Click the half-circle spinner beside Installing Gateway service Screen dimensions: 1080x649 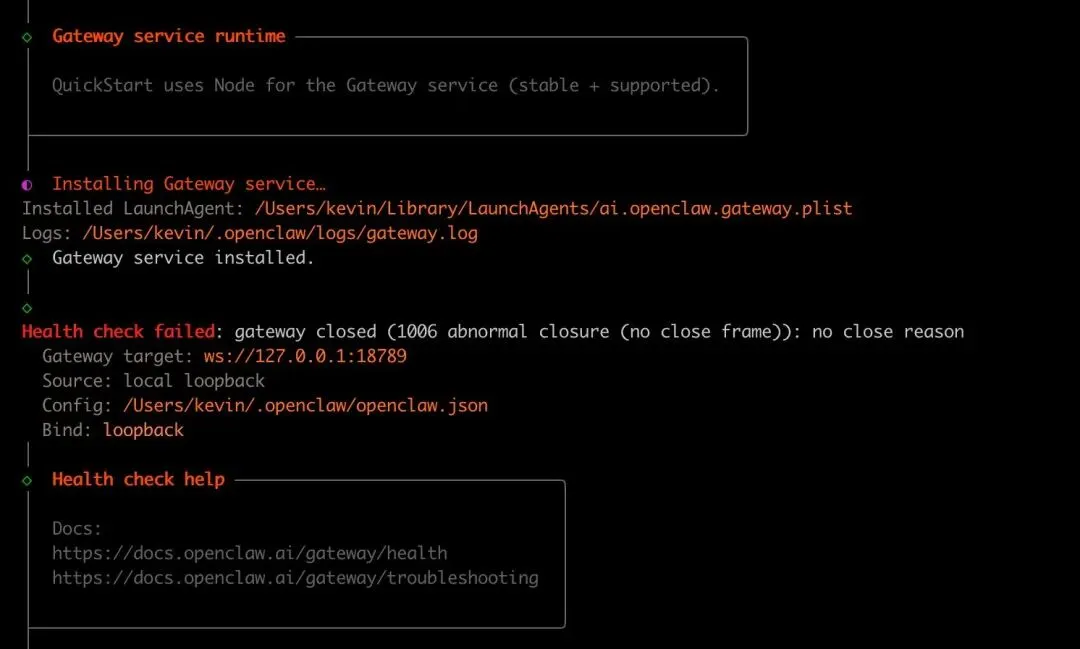pyautogui.click(x=27, y=185)
